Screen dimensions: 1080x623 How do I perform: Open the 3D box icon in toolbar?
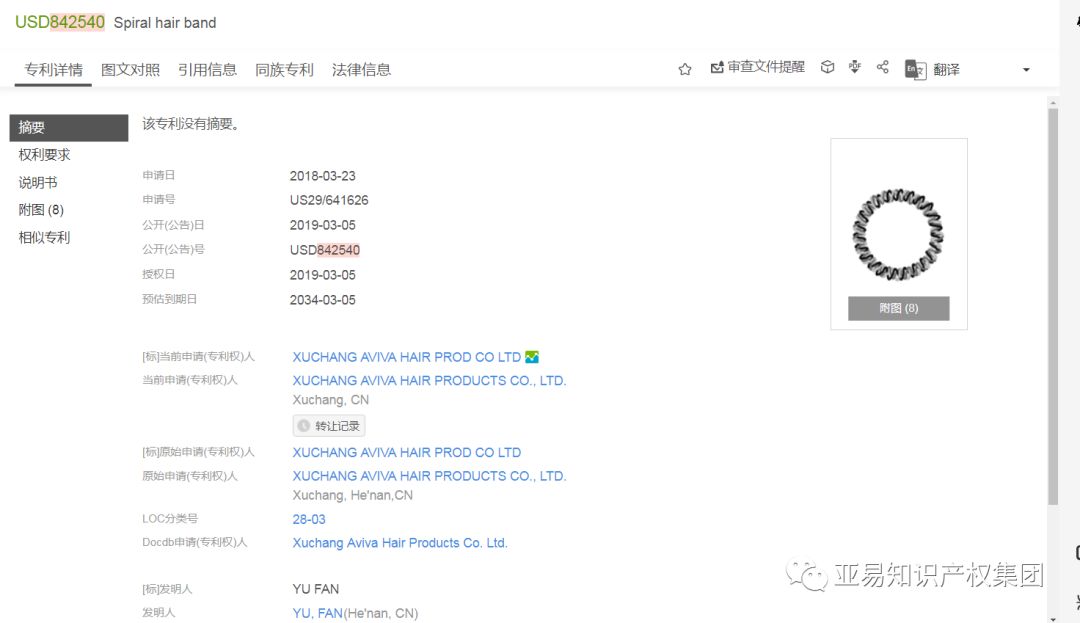827,67
